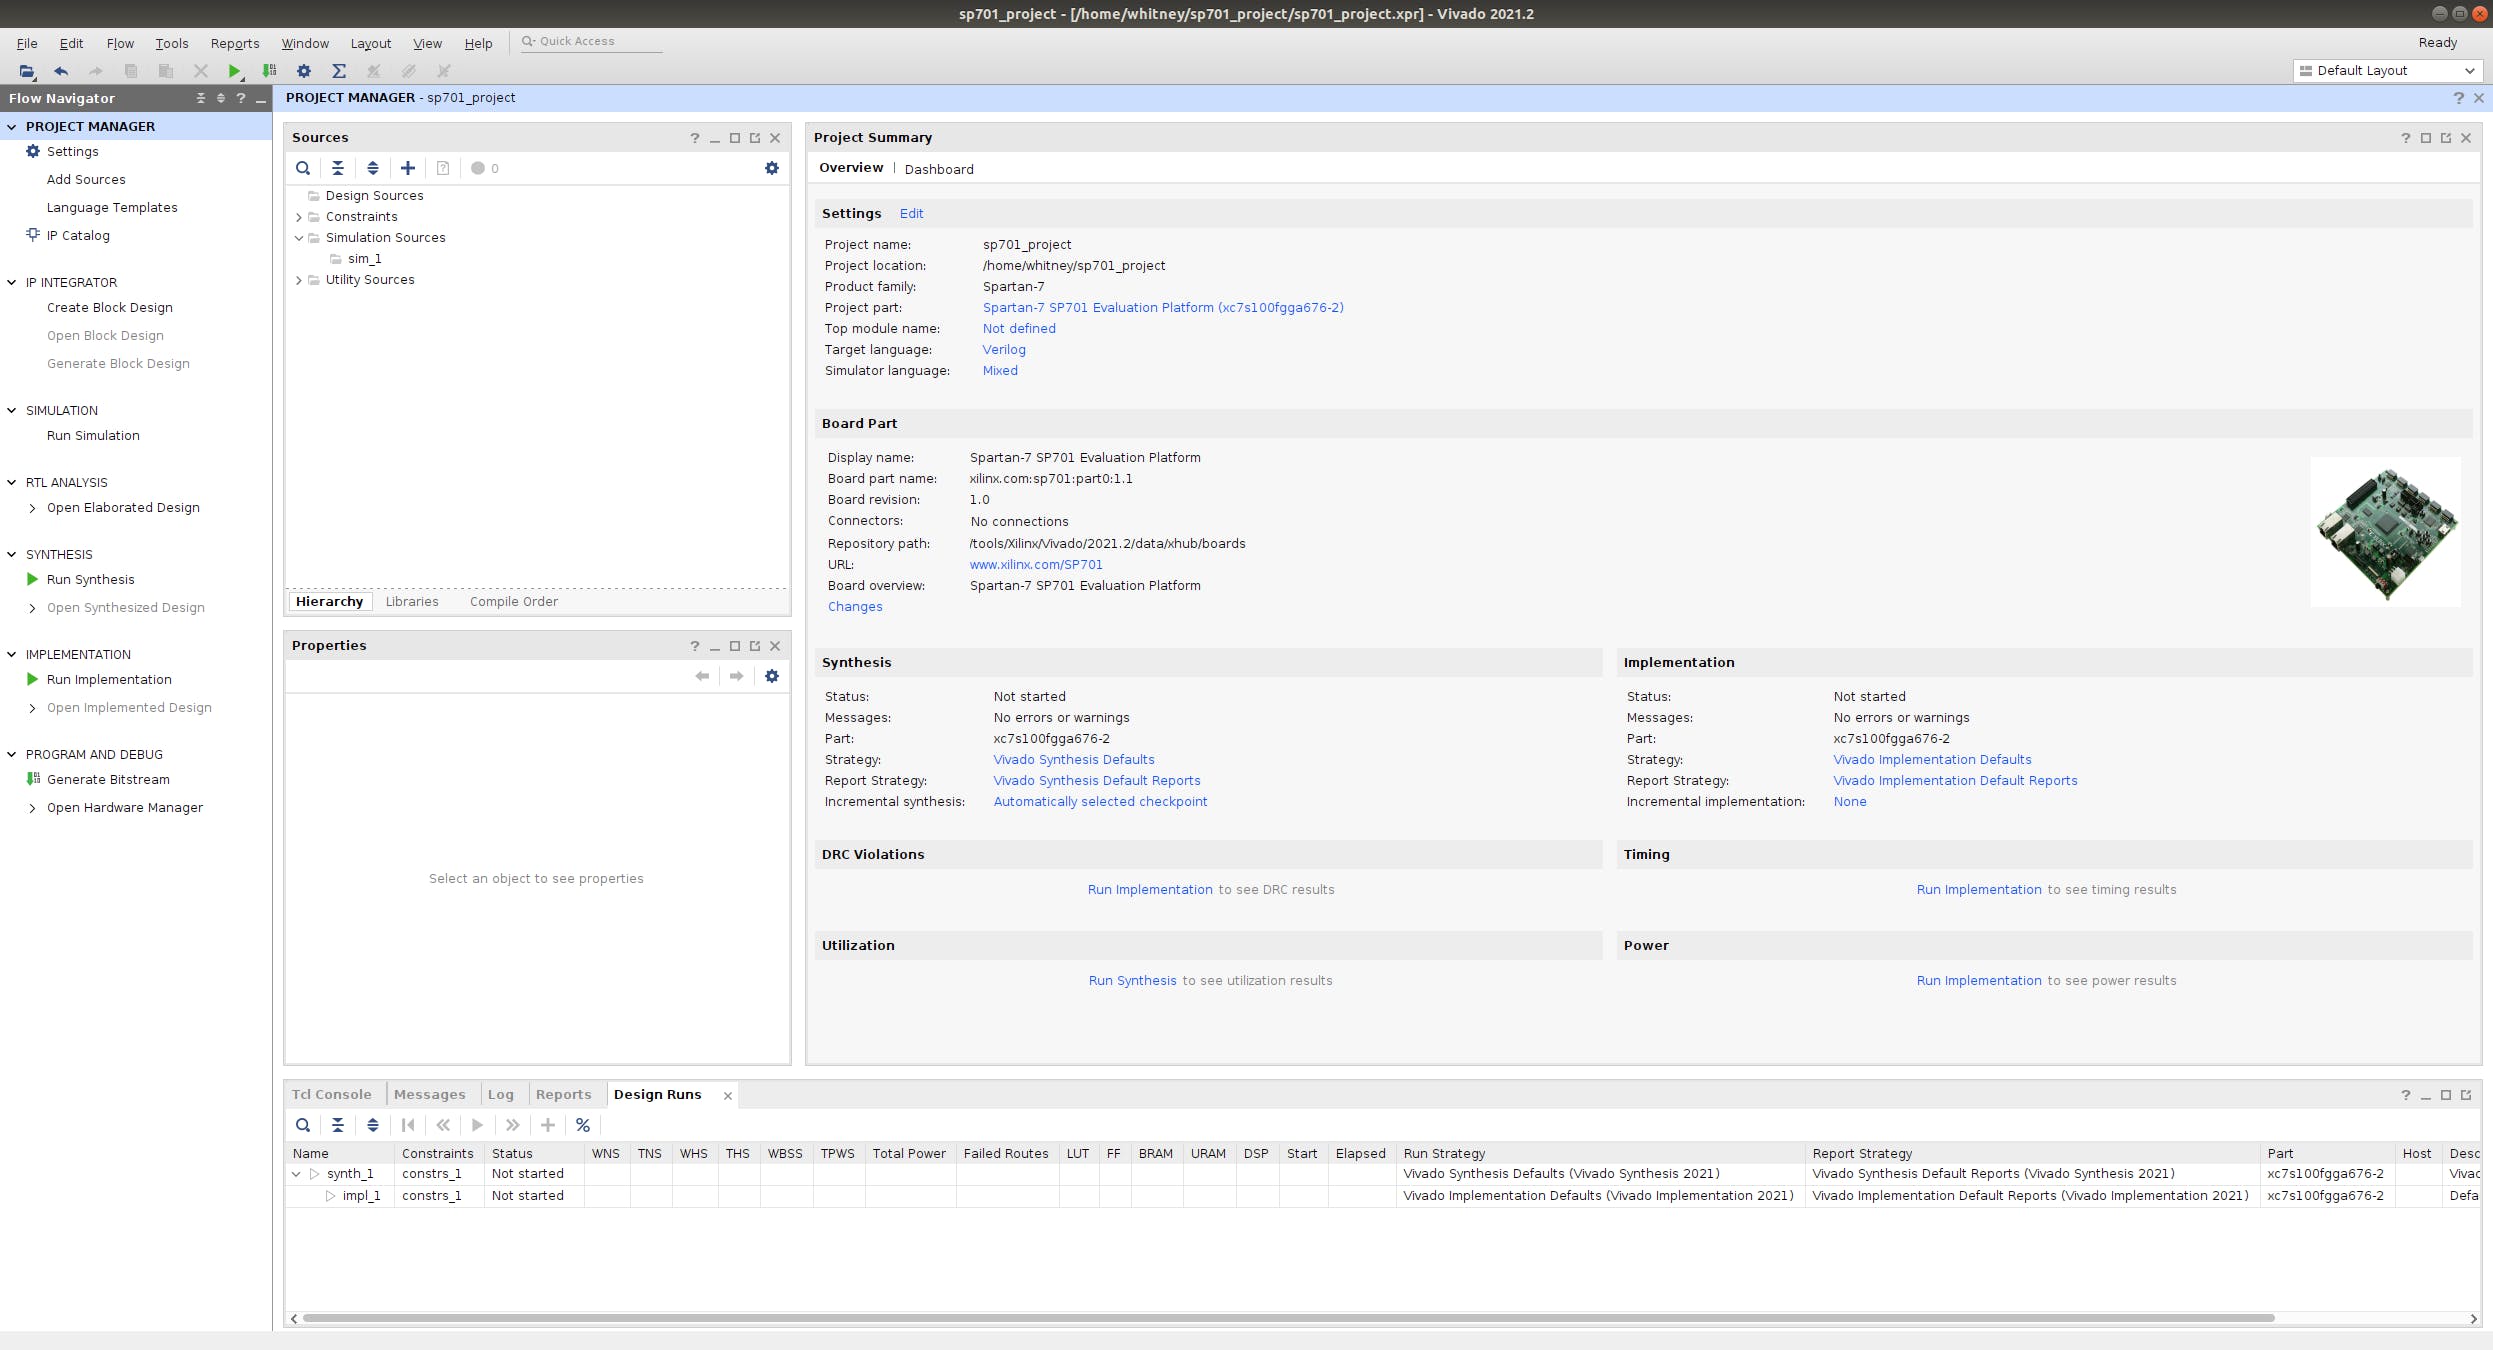Click the Edit link next to Settings
This screenshot has width=2493, height=1350.
tap(911, 213)
